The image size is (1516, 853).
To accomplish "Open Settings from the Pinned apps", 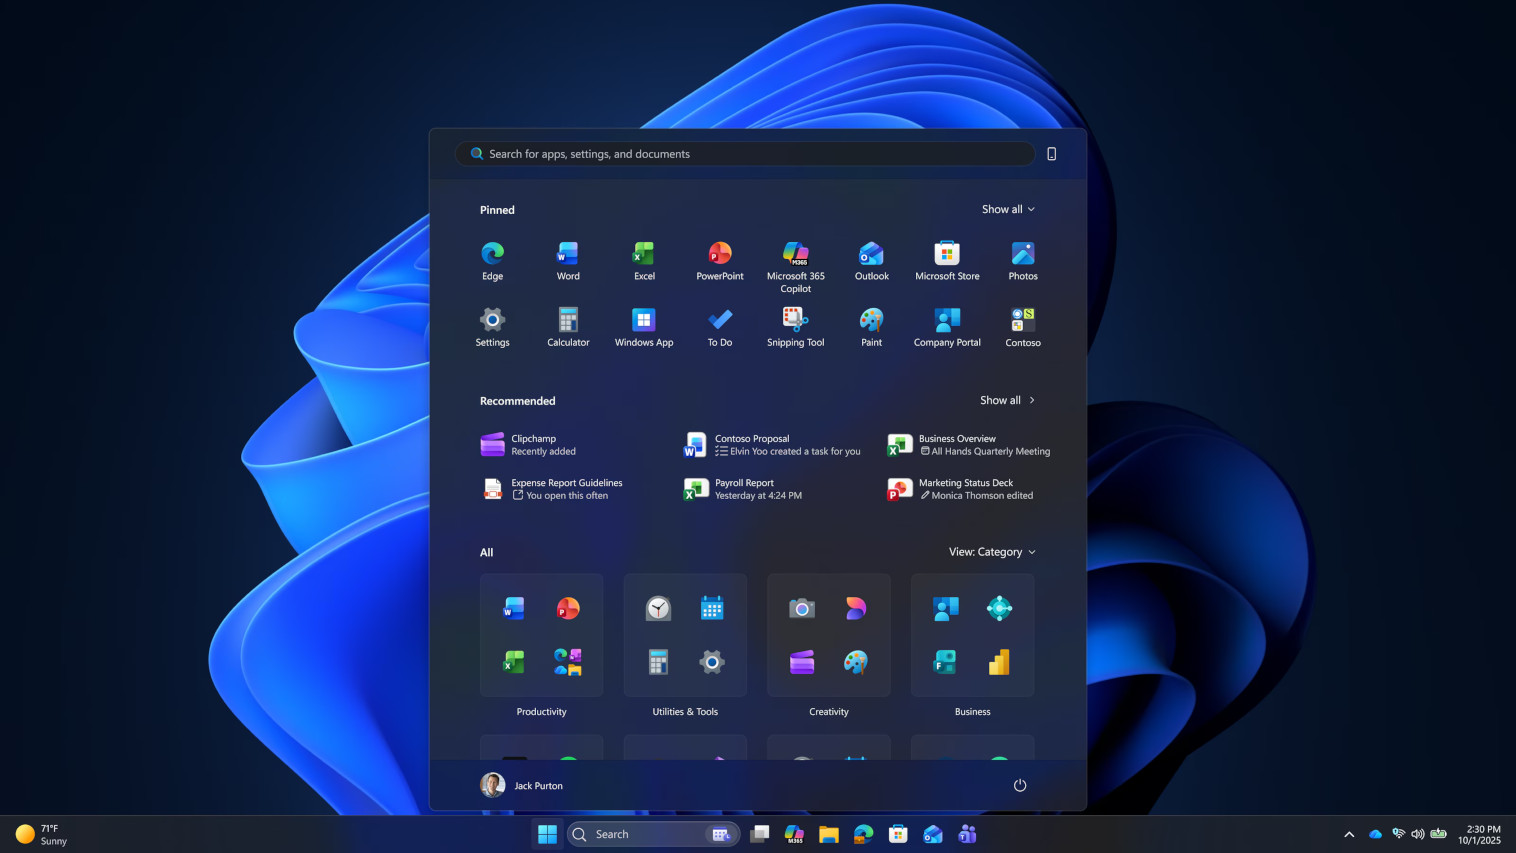I will [492, 327].
